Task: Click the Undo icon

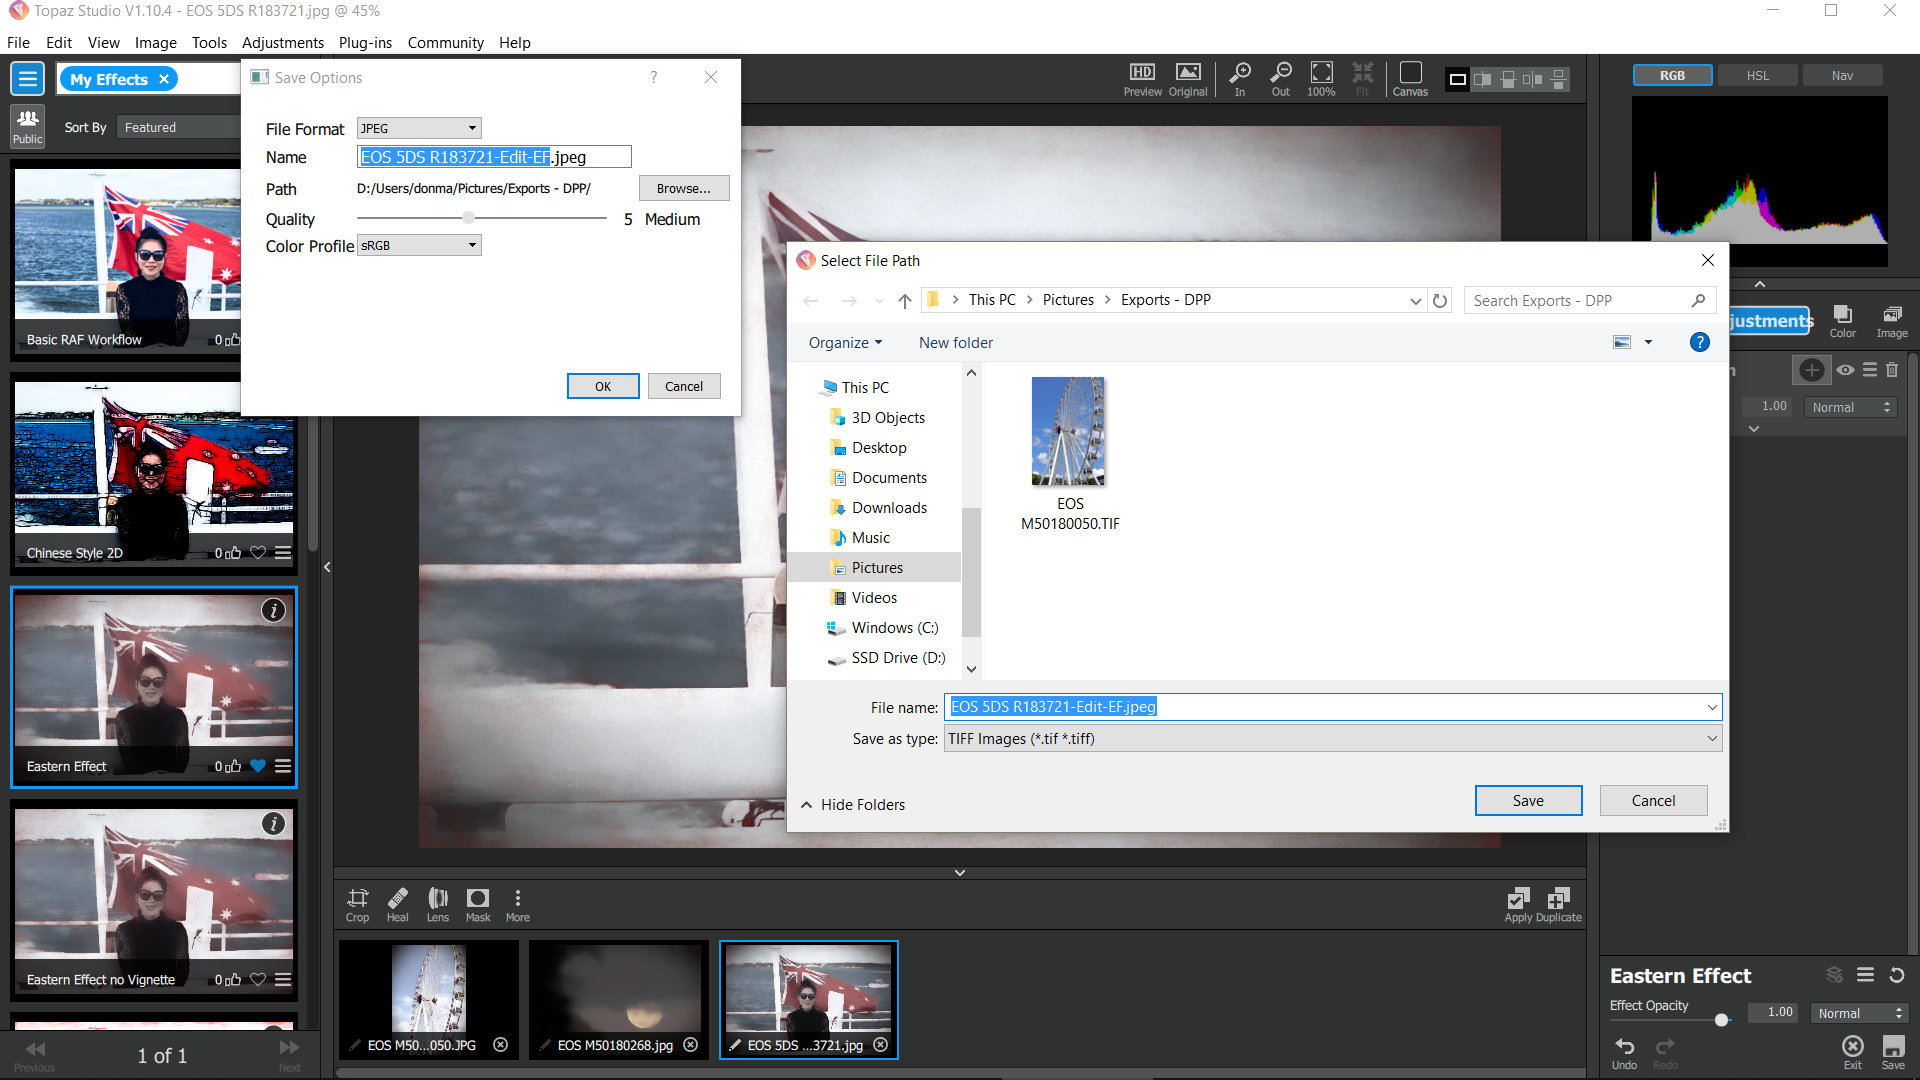Action: (1624, 1052)
